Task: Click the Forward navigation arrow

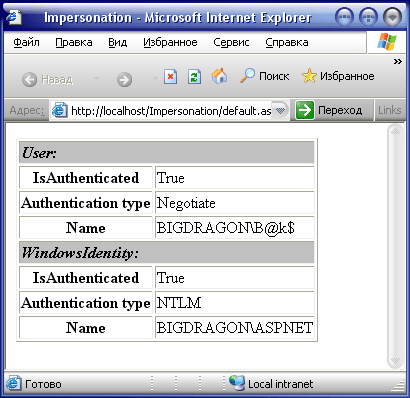Action: tap(124, 80)
